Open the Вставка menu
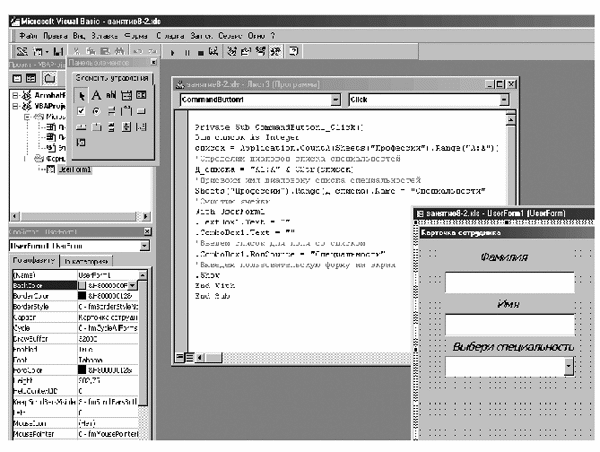Screen dimensions: 600x452 (x=104, y=36)
